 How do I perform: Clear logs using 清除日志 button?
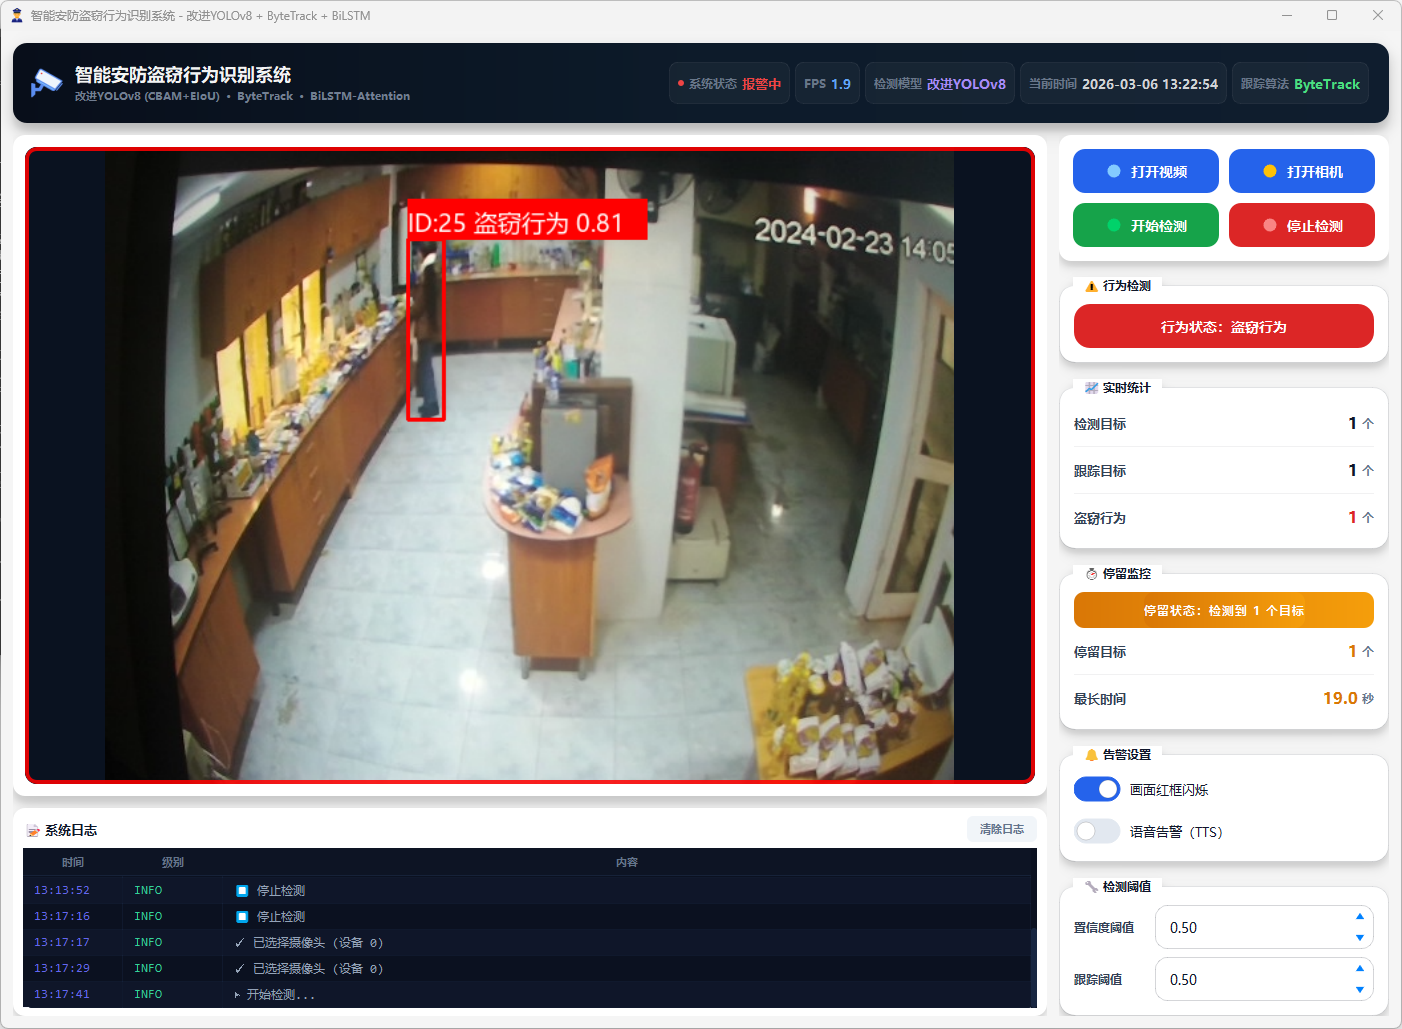pyautogui.click(x=1001, y=829)
